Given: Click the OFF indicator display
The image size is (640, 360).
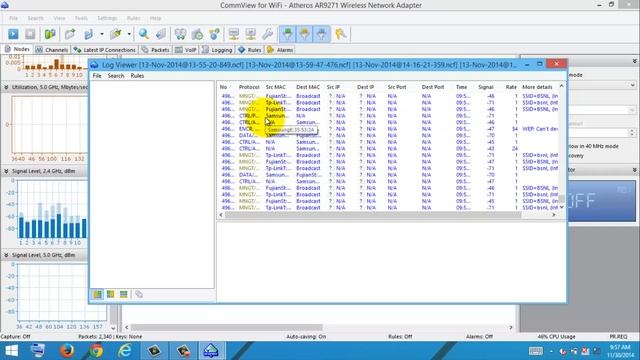Looking at the screenshot, I should [x=601, y=201].
